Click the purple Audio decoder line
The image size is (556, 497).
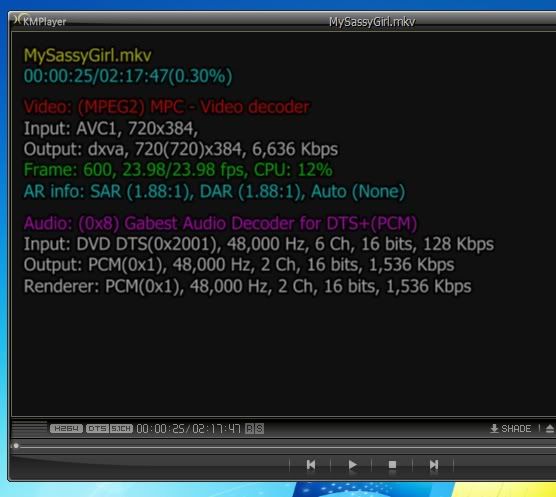[220, 223]
